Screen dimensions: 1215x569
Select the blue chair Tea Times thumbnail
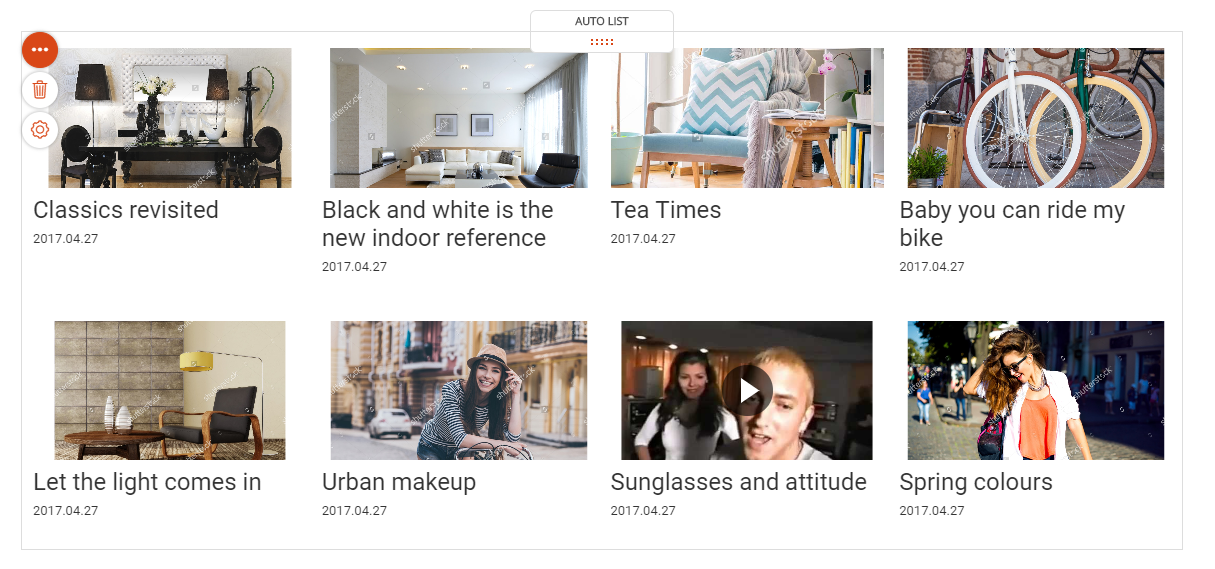click(747, 118)
